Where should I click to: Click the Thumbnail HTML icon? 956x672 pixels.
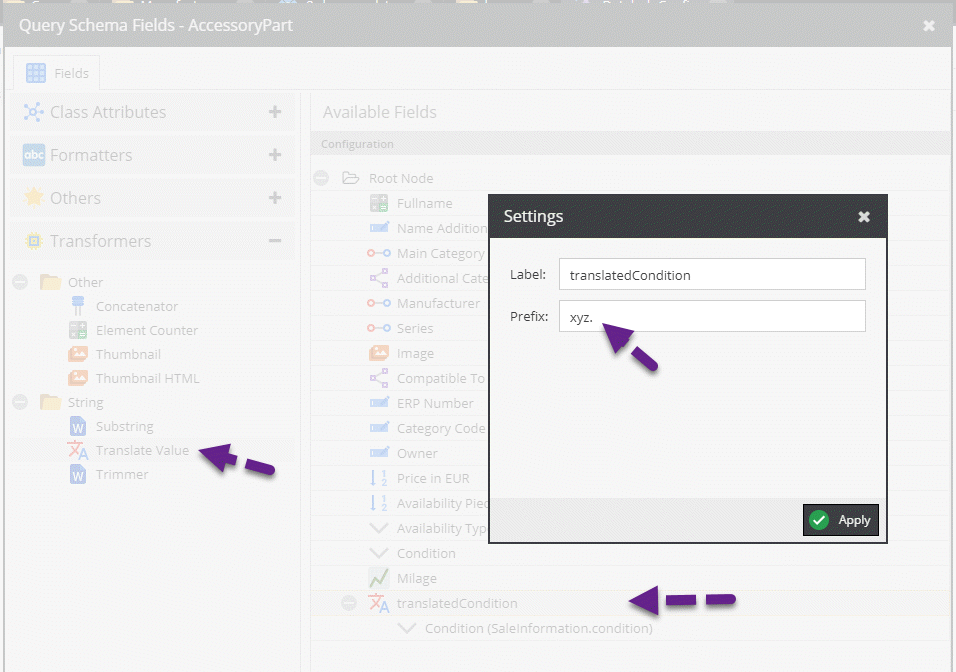[78, 378]
